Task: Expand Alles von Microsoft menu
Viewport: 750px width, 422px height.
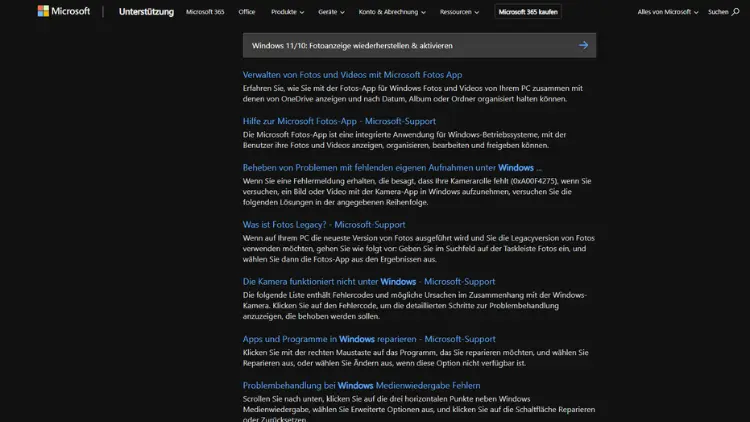Action: click(x=668, y=12)
